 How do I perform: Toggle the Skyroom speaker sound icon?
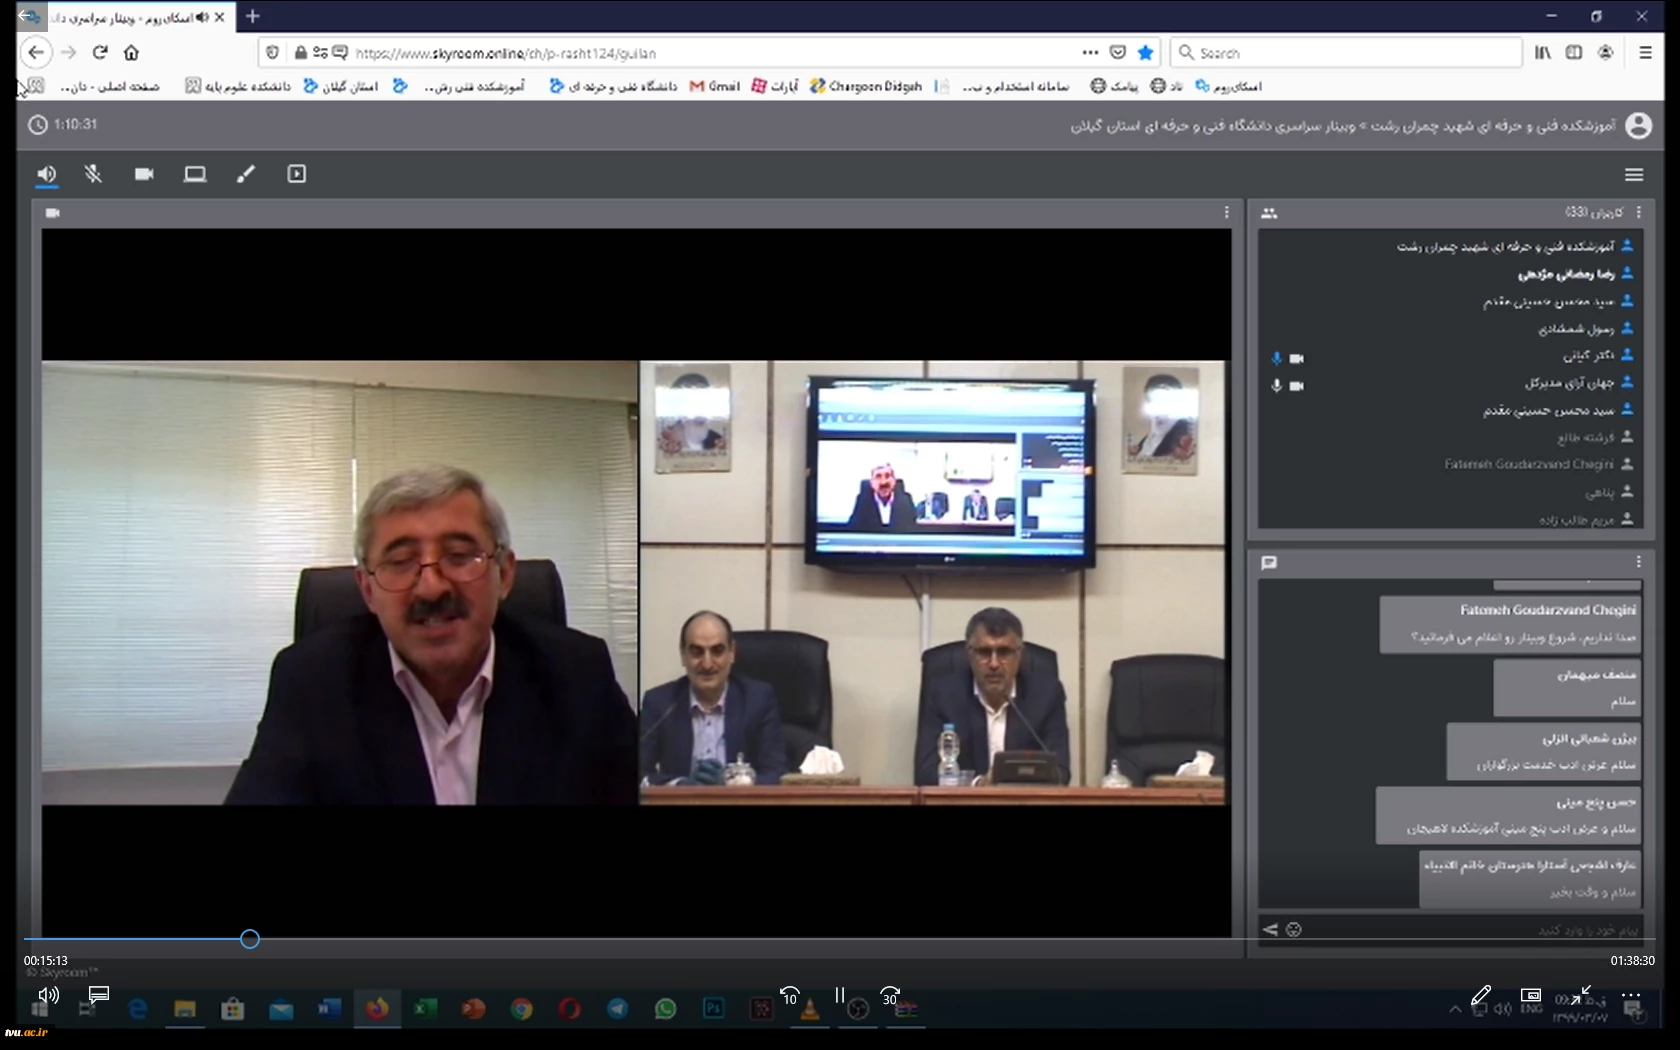pyautogui.click(x=46, y=175)
